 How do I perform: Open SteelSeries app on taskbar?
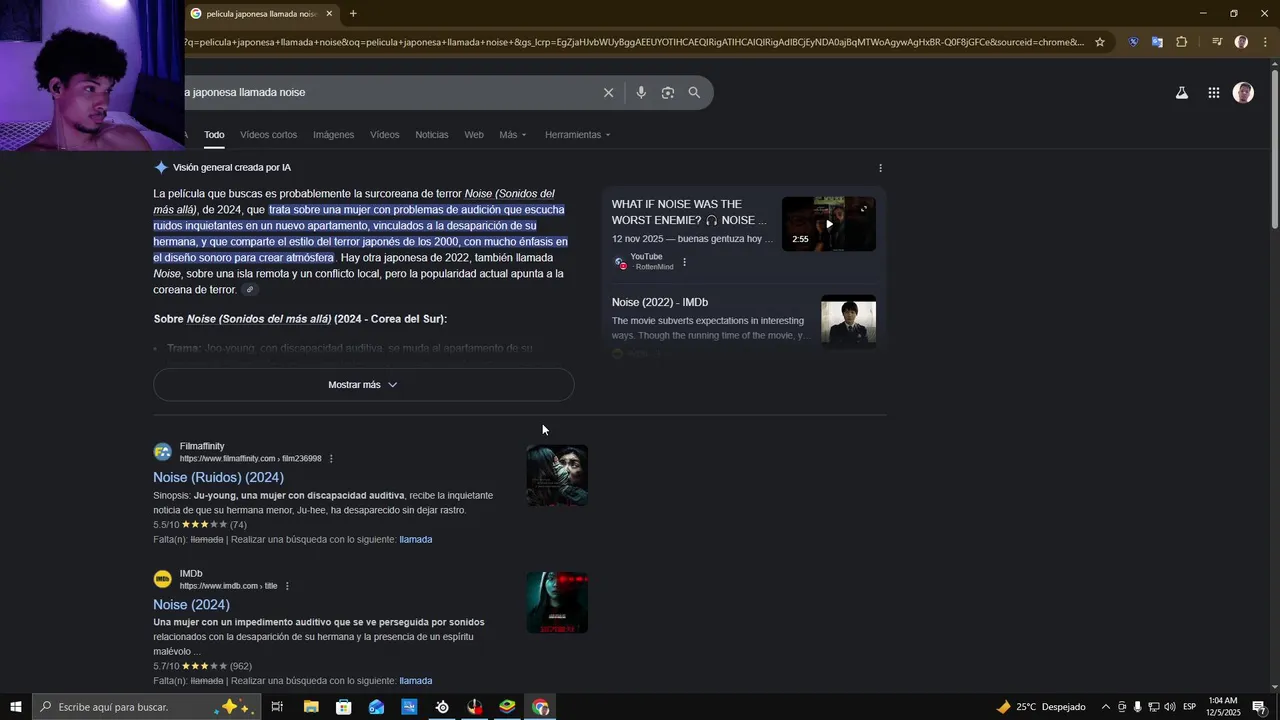pos(442,707)
